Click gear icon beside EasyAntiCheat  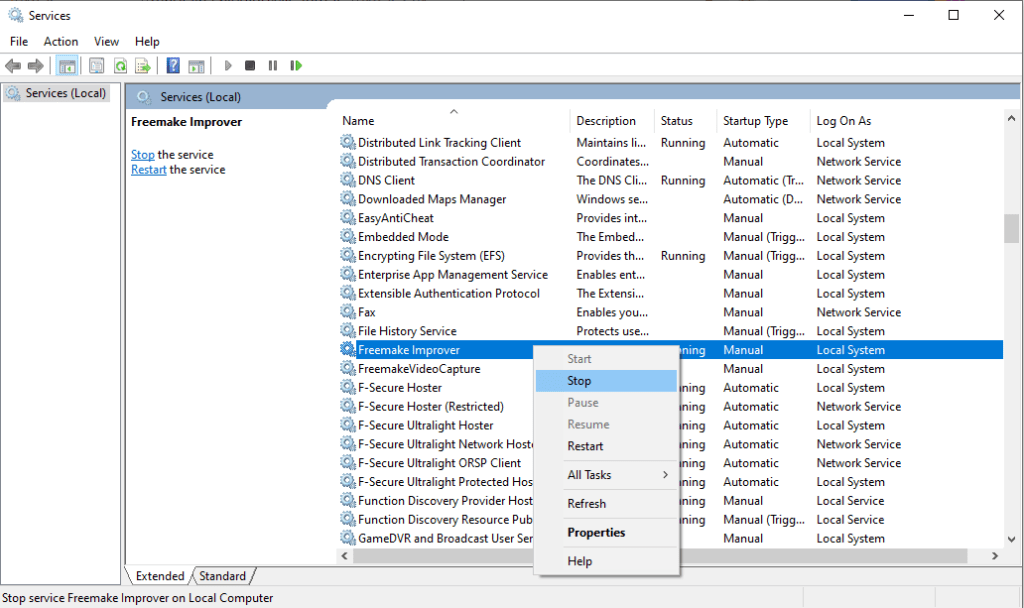348,217
